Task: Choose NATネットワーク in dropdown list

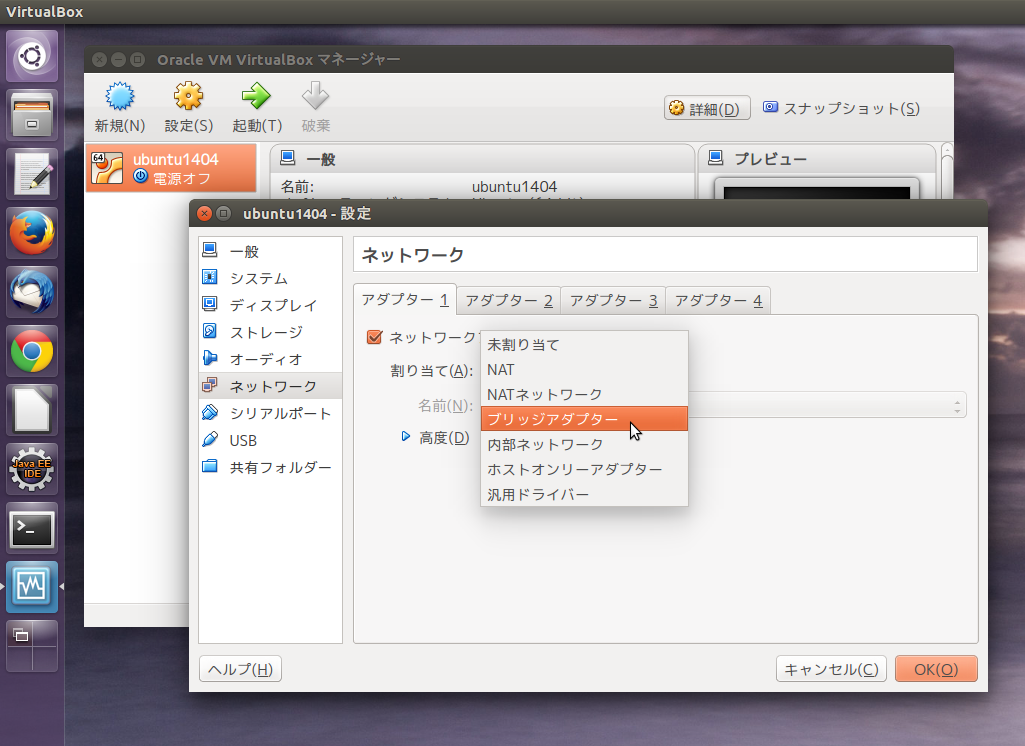Action: 584,394
